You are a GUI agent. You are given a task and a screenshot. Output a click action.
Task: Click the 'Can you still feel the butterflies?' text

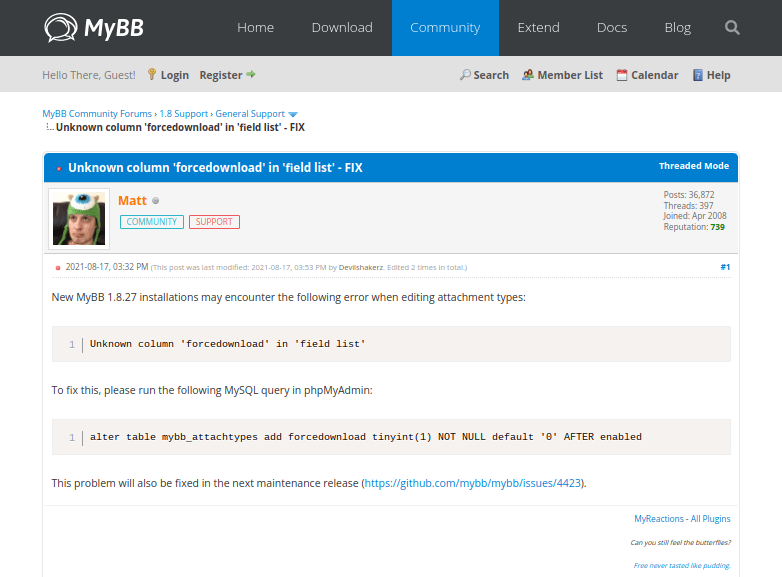pos(680,543)
